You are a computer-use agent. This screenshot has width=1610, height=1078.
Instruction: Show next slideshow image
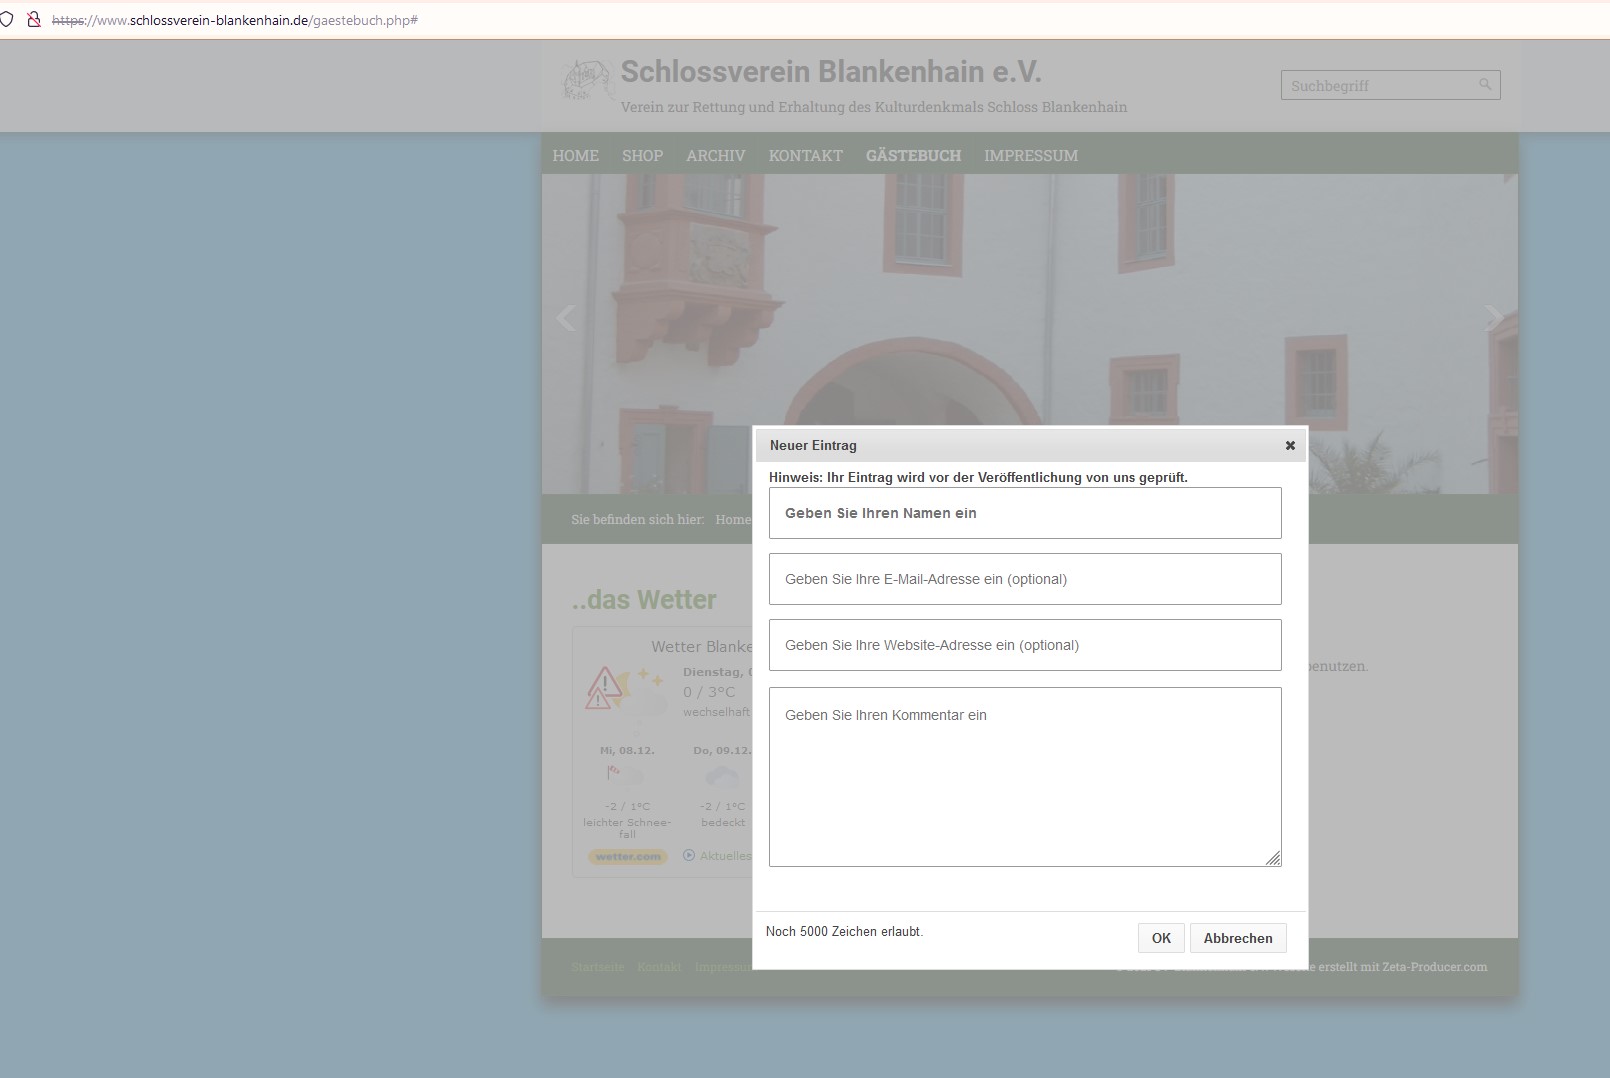[x=1494, y=318]
